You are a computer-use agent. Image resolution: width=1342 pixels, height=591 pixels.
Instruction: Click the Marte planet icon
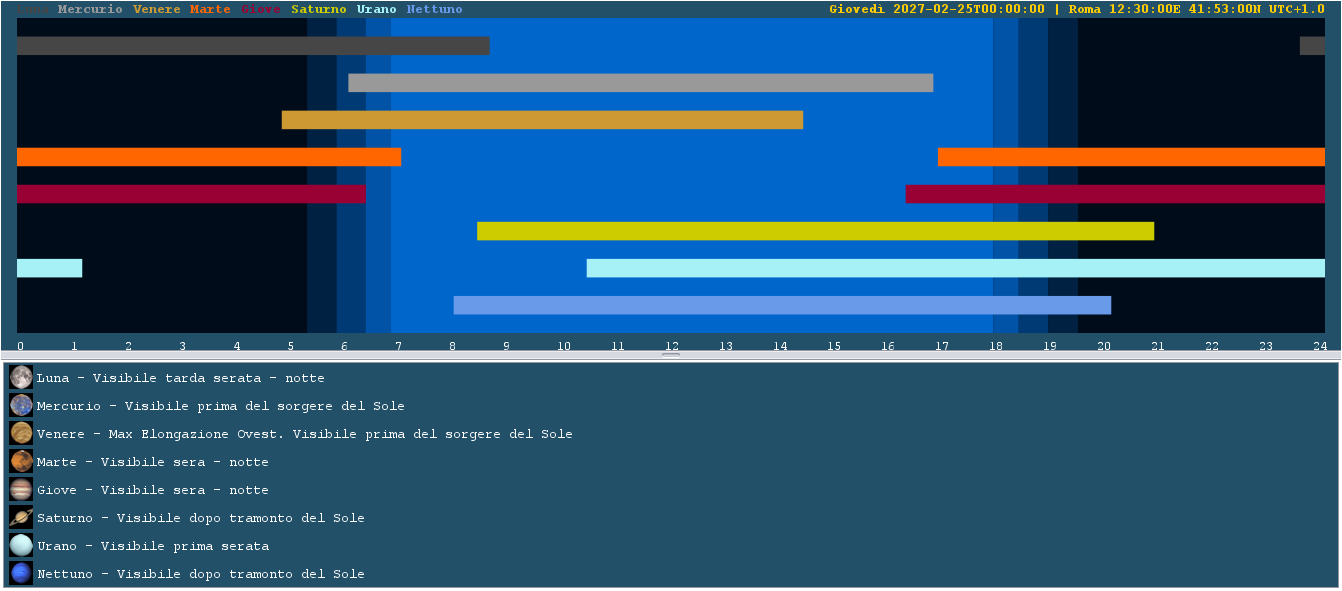point(21,461)
